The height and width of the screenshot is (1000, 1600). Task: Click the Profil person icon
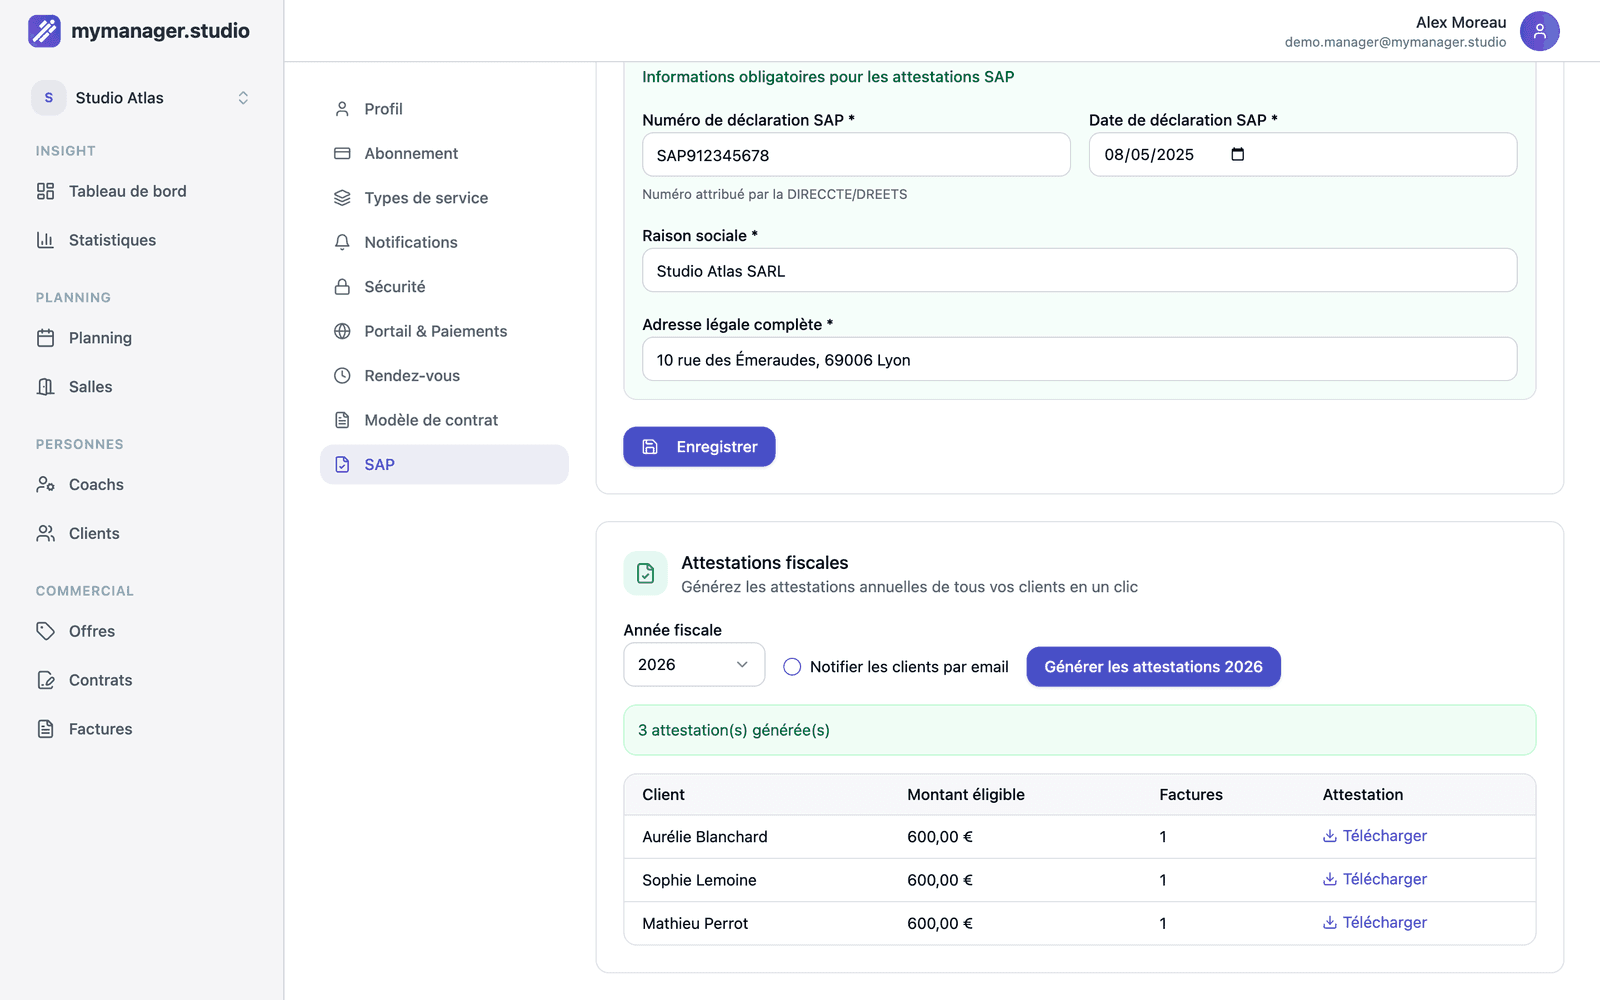(x=342, y=109)
